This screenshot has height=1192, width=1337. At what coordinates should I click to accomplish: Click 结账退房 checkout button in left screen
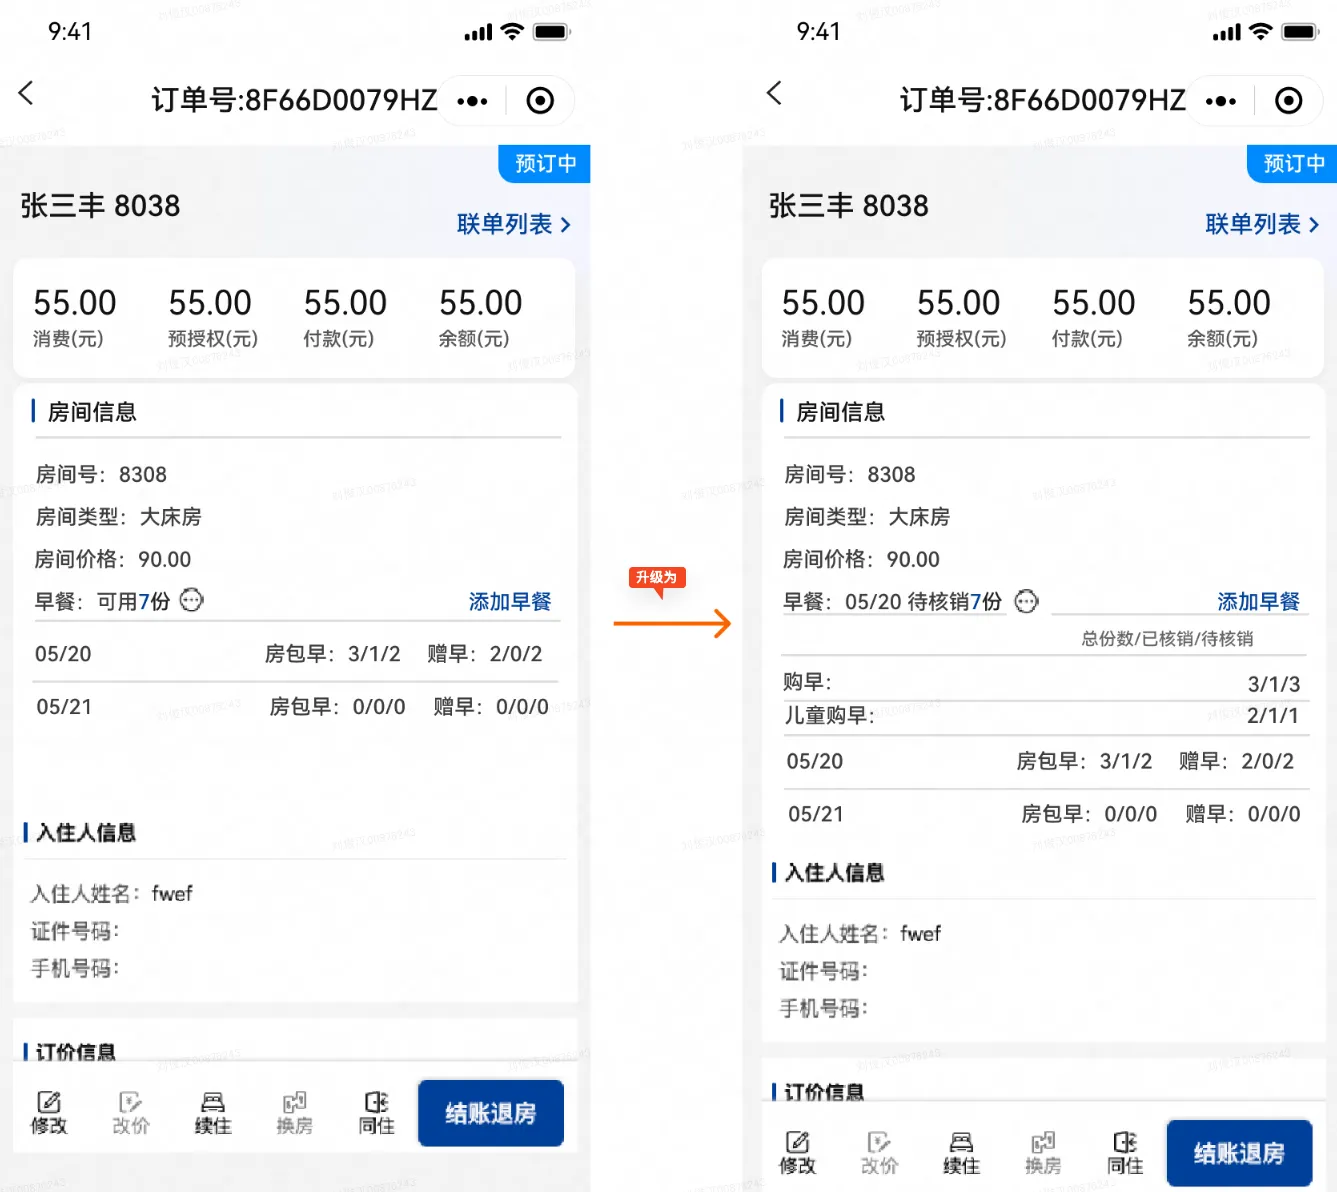[491, 1113]
